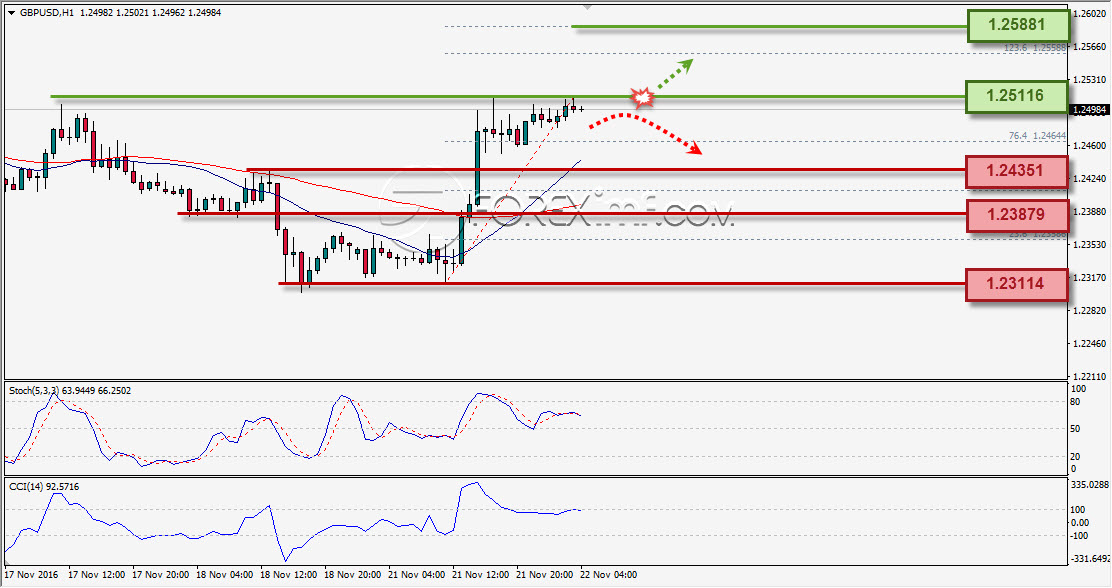
Task: Click the 17 Nov 12:00 time label
Action: [96, 575]
